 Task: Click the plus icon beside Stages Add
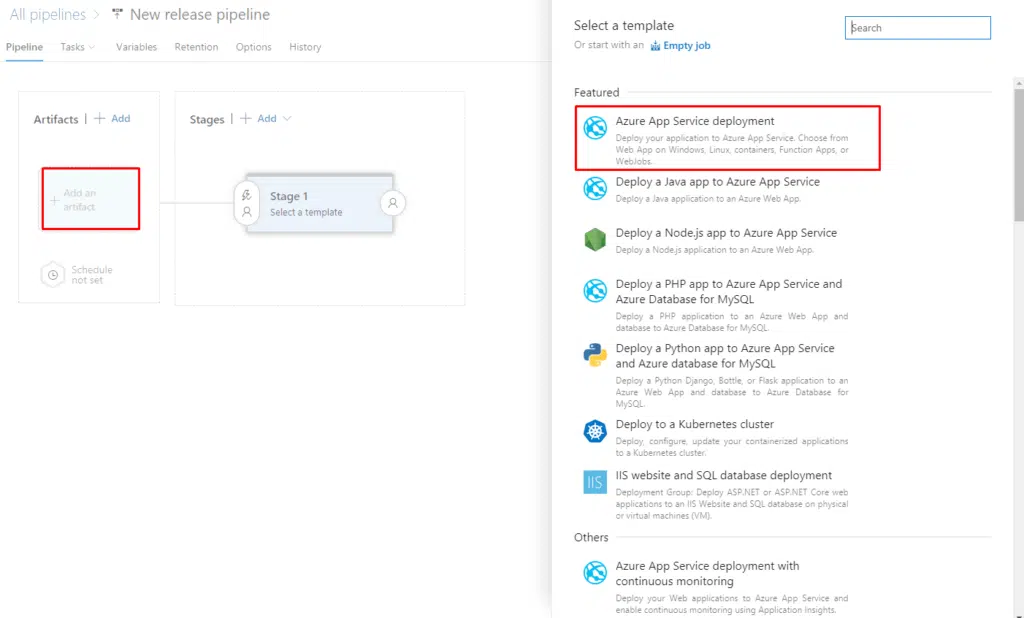click(x=246, y=118)
